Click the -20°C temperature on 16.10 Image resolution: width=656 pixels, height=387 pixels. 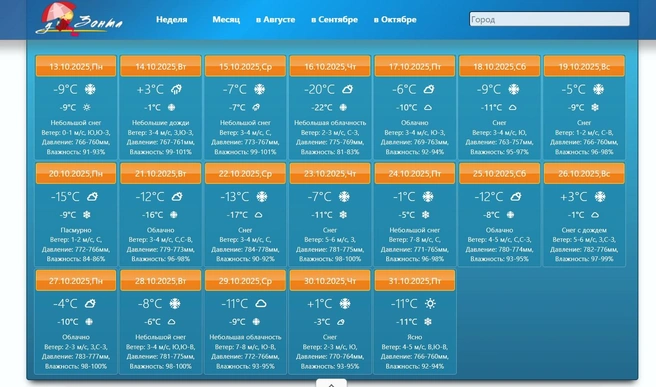[320, 89]
